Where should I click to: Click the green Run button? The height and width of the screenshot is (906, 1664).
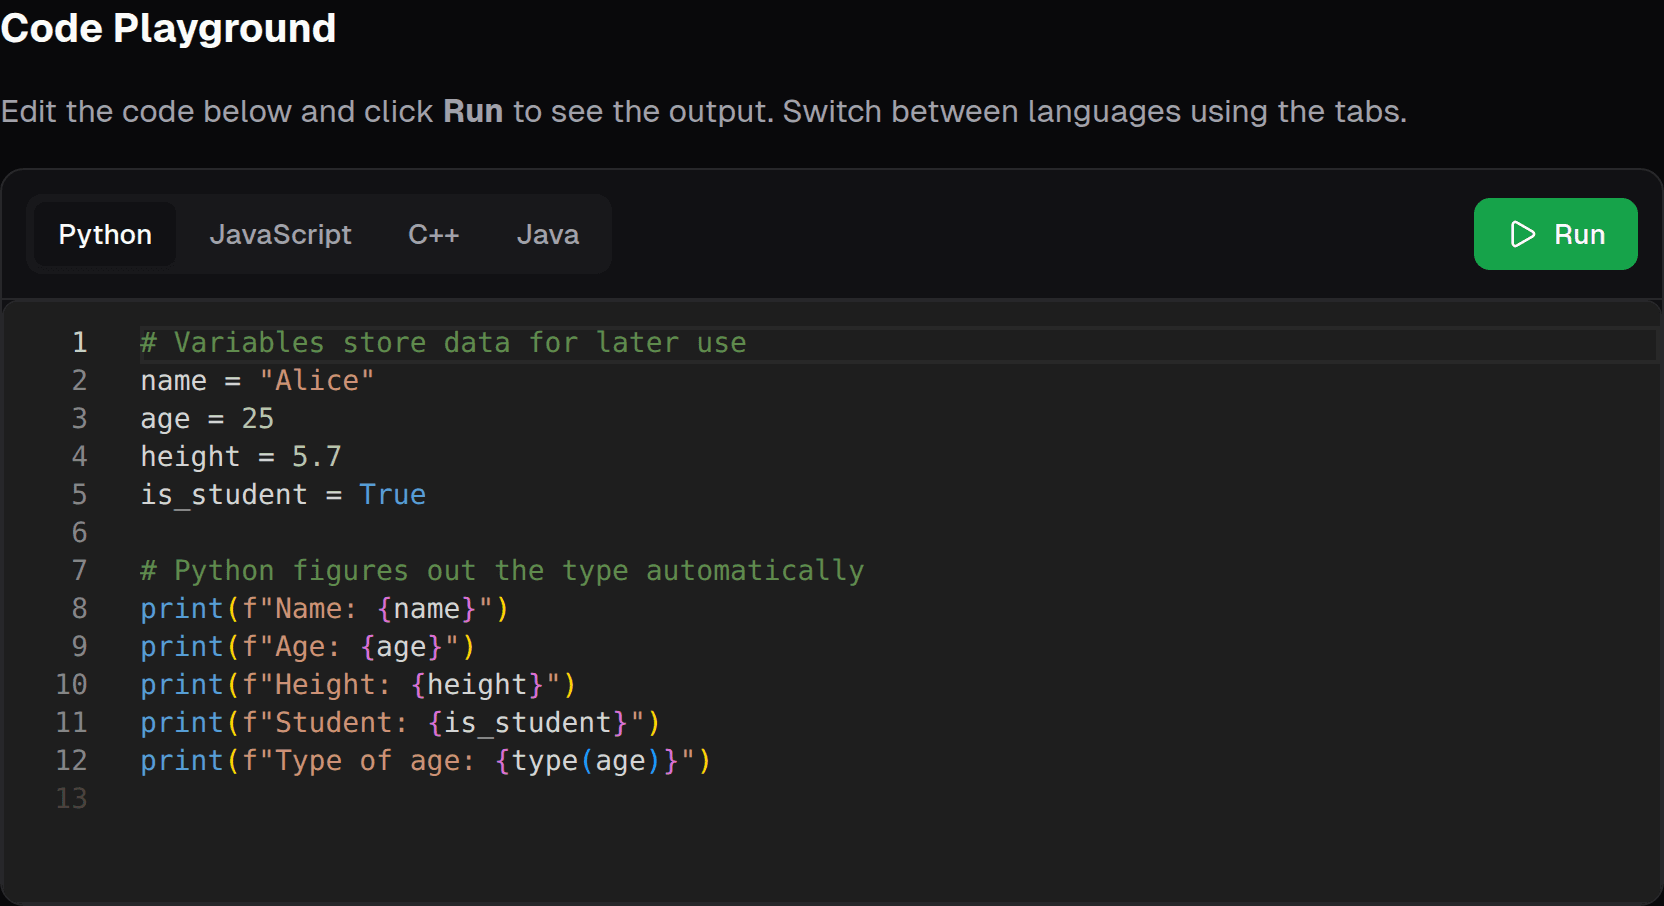click(1555, 234)
